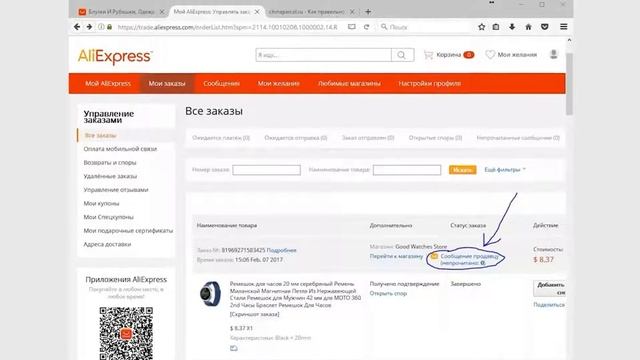Bookmark this page with the star icon
The height and width of the screenshot is (360, 640).
[x=482, y=27]
